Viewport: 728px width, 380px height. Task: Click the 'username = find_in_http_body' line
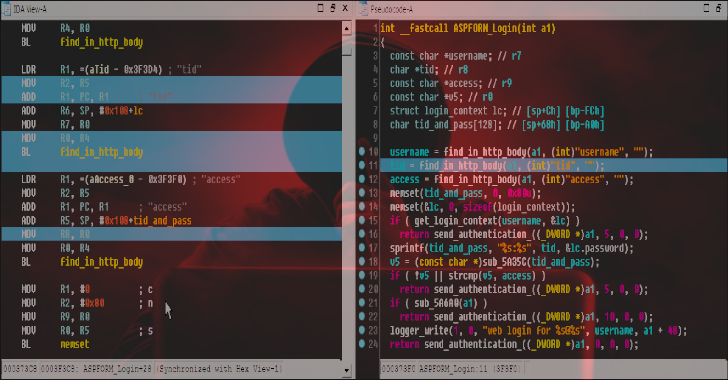tap(521, 152)
